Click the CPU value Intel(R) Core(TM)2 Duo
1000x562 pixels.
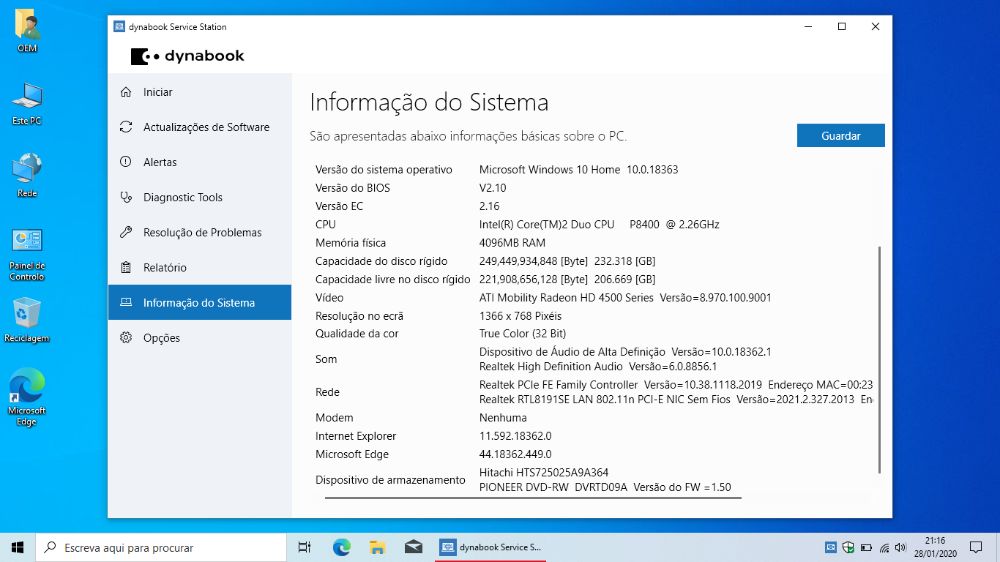point(599,225)
